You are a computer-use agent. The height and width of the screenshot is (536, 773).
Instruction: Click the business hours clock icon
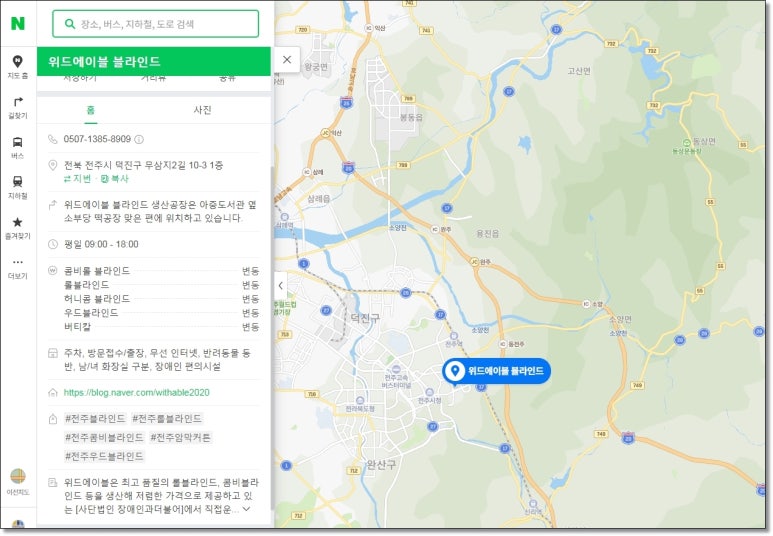pyautogui.click(x=53, y=244)
